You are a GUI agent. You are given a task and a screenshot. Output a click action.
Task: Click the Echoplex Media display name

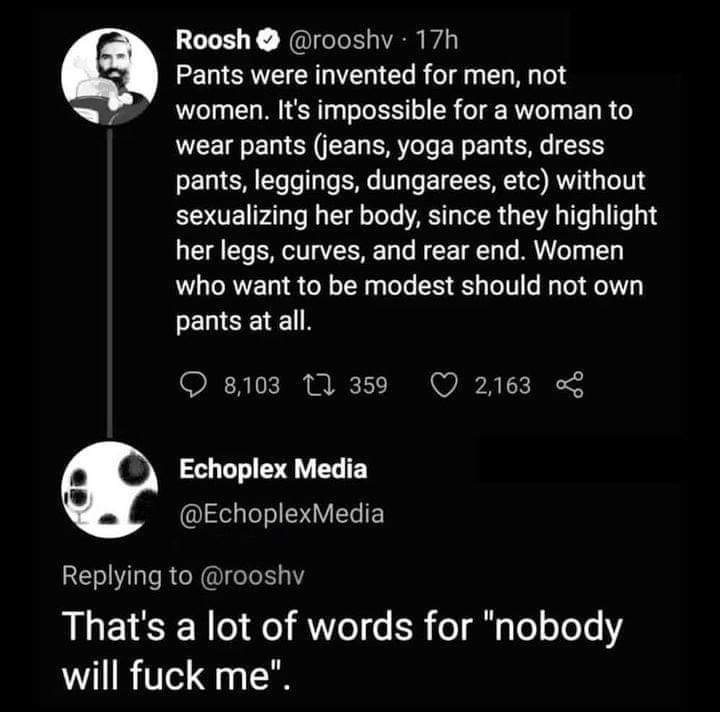[x=273, y=469]
